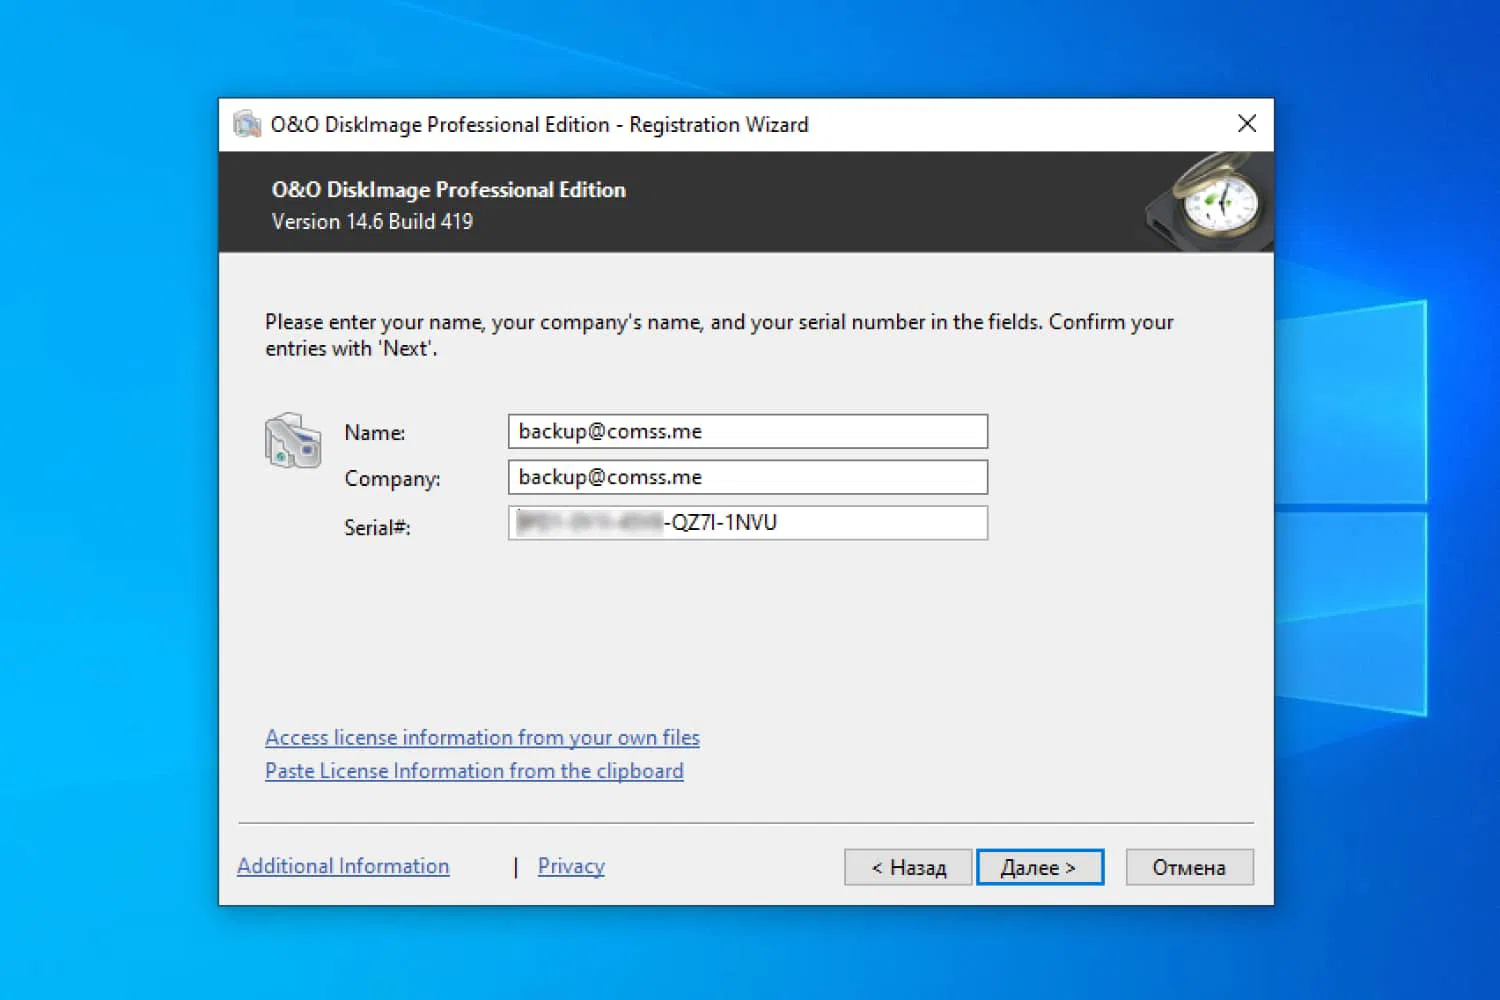Click the instruction text about entering your name
Viewport: 1500px width, 1000px height.
(719, 335)
